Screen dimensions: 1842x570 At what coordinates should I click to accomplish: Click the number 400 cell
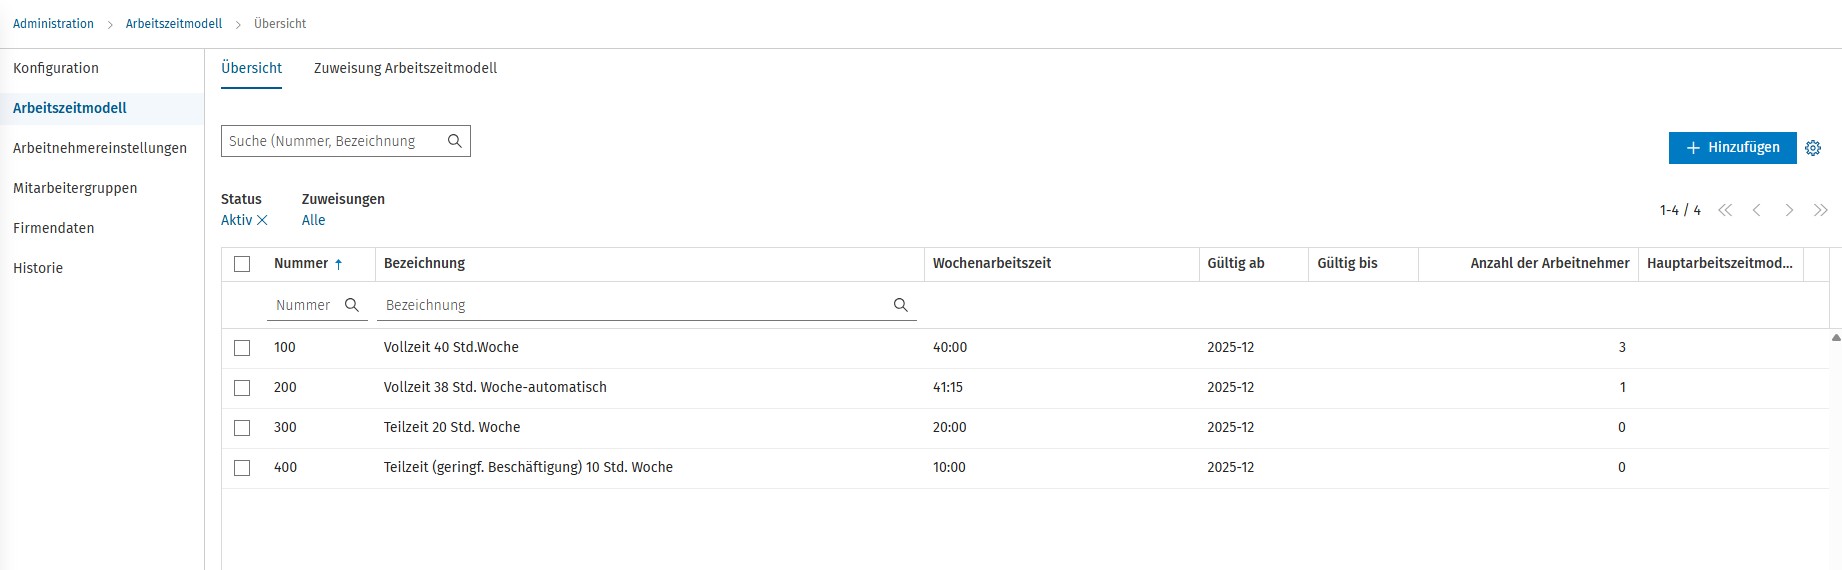(285, 468)
